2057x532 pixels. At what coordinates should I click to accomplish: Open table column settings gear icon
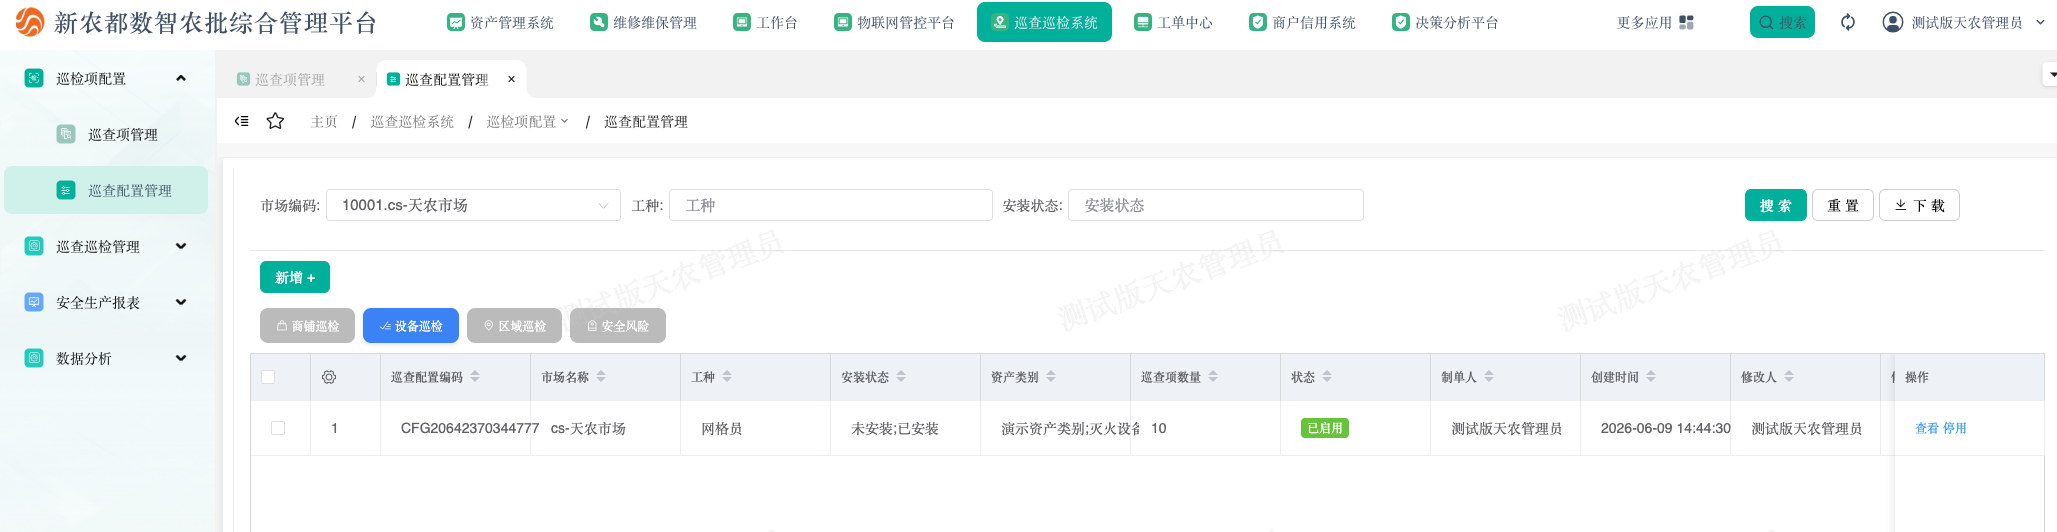329,377
